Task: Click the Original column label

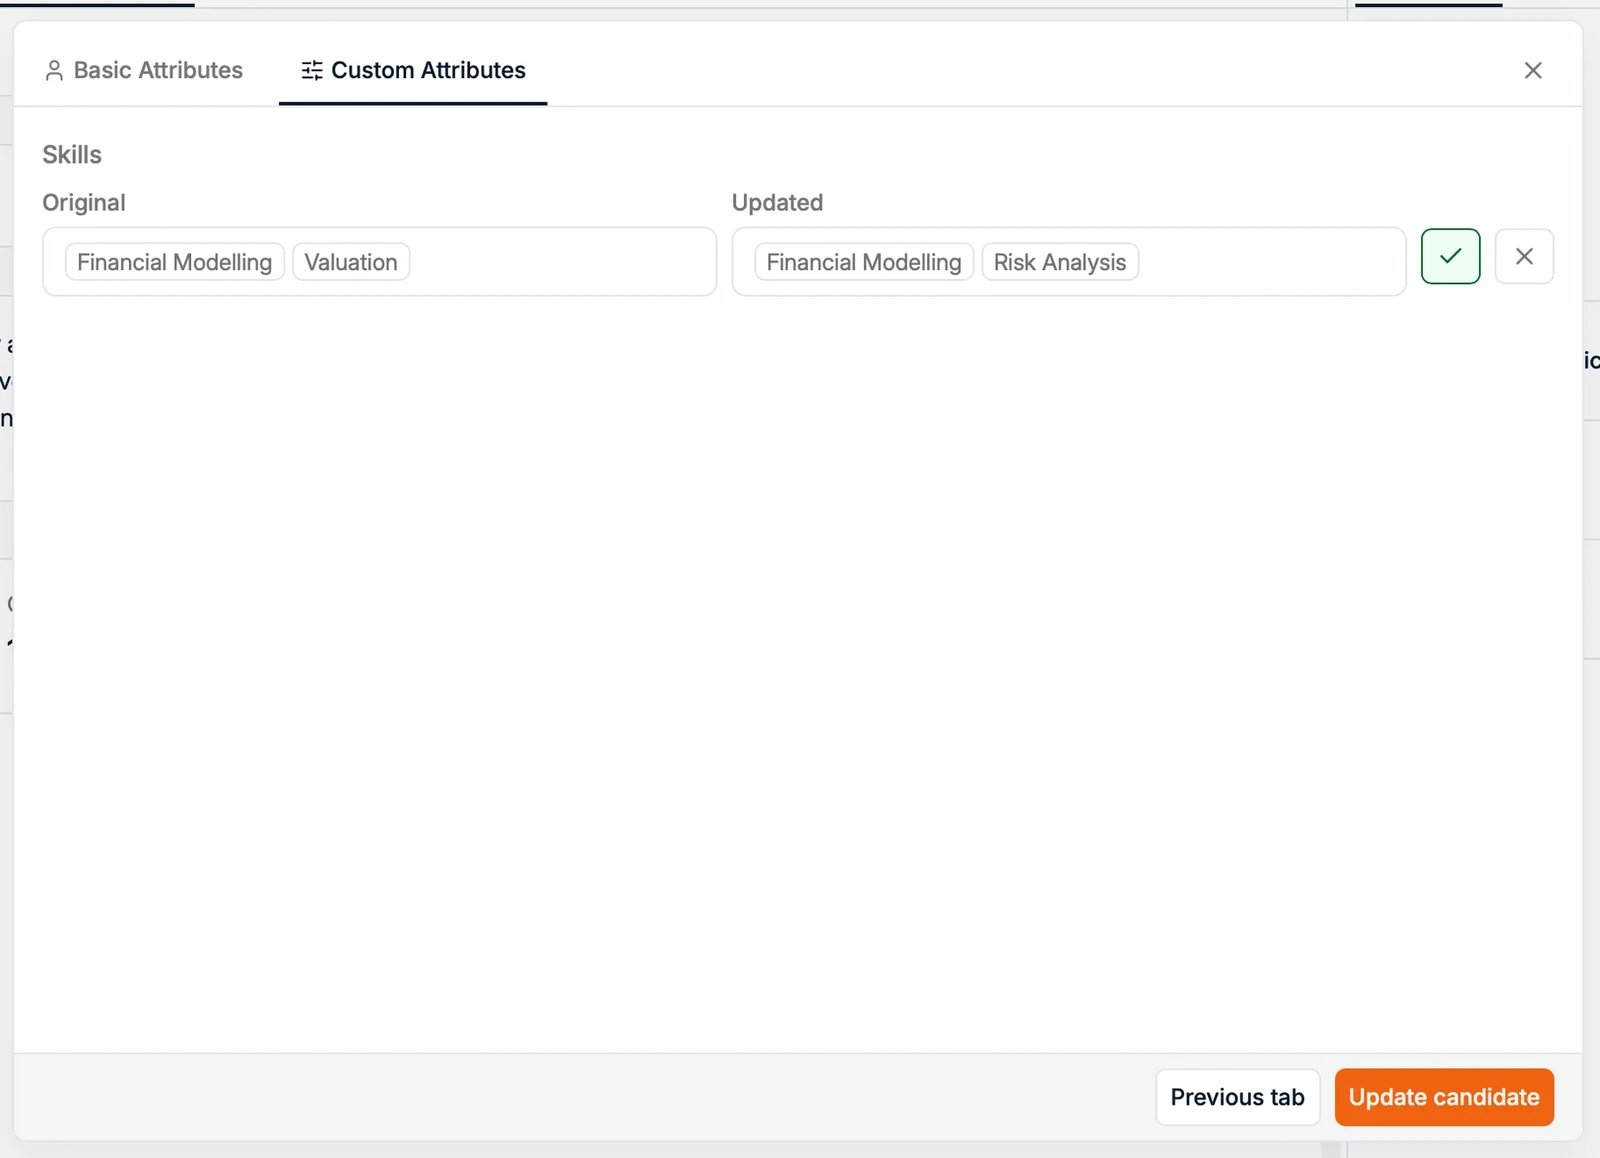Action: tap(84, 203)
